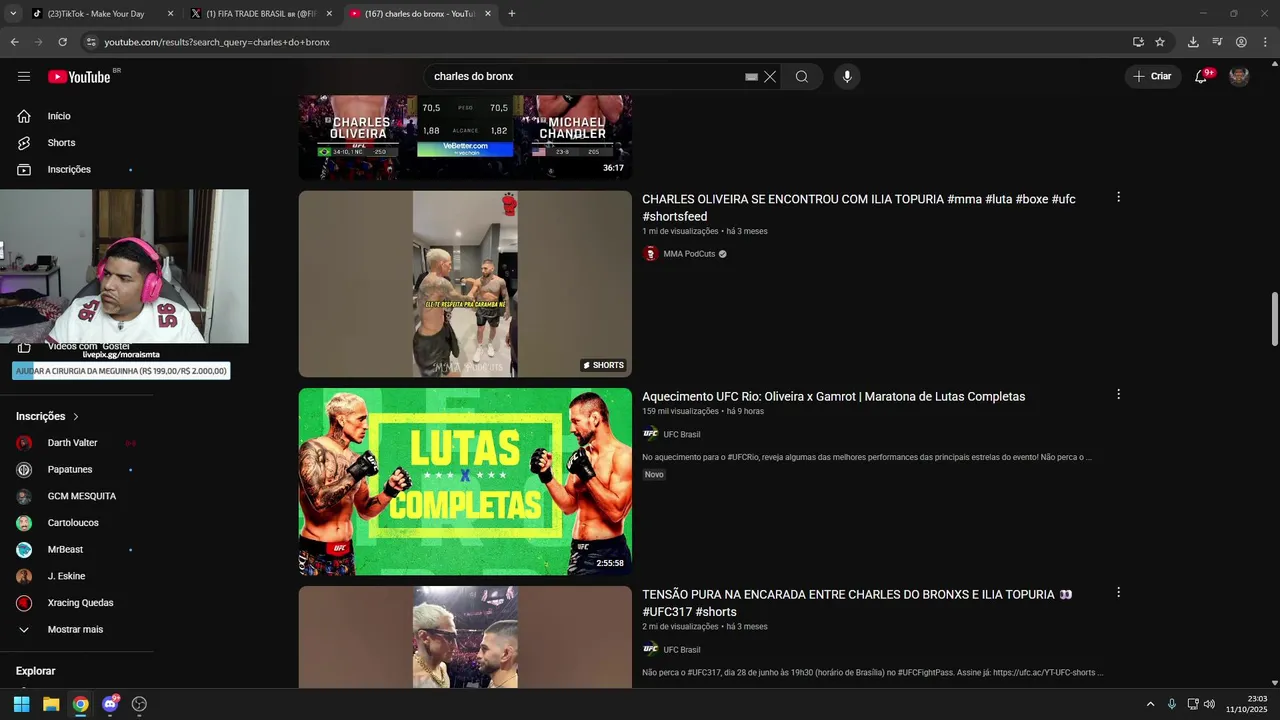The height and width of the screenshot is (720, 1280).
Task: Click MMA PodCuts channel avatar
Action: [651, 254]
